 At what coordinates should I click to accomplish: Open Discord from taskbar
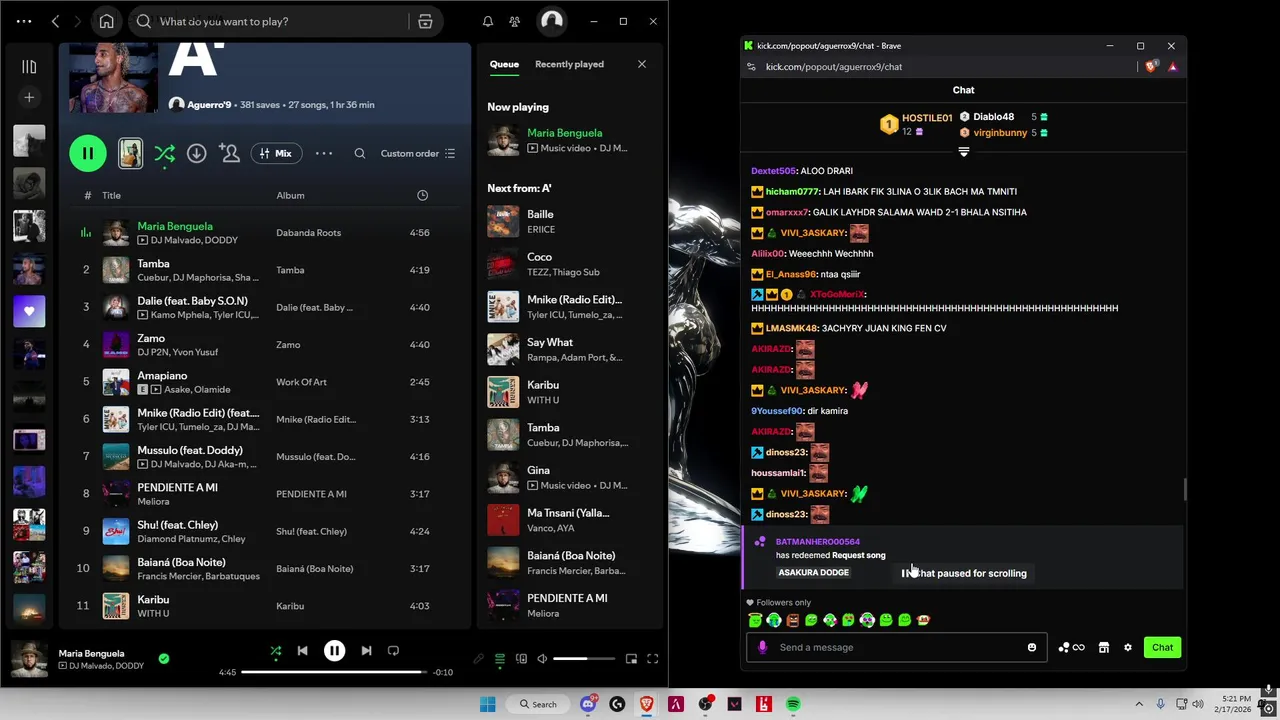[x=588, y=704]
